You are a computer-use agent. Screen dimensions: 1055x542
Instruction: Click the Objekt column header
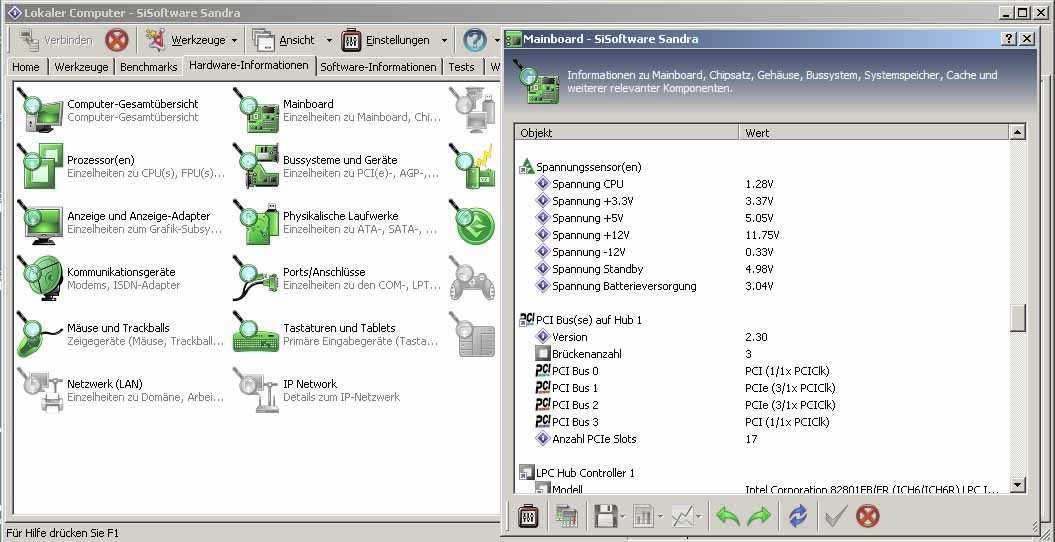click(627, 132)
